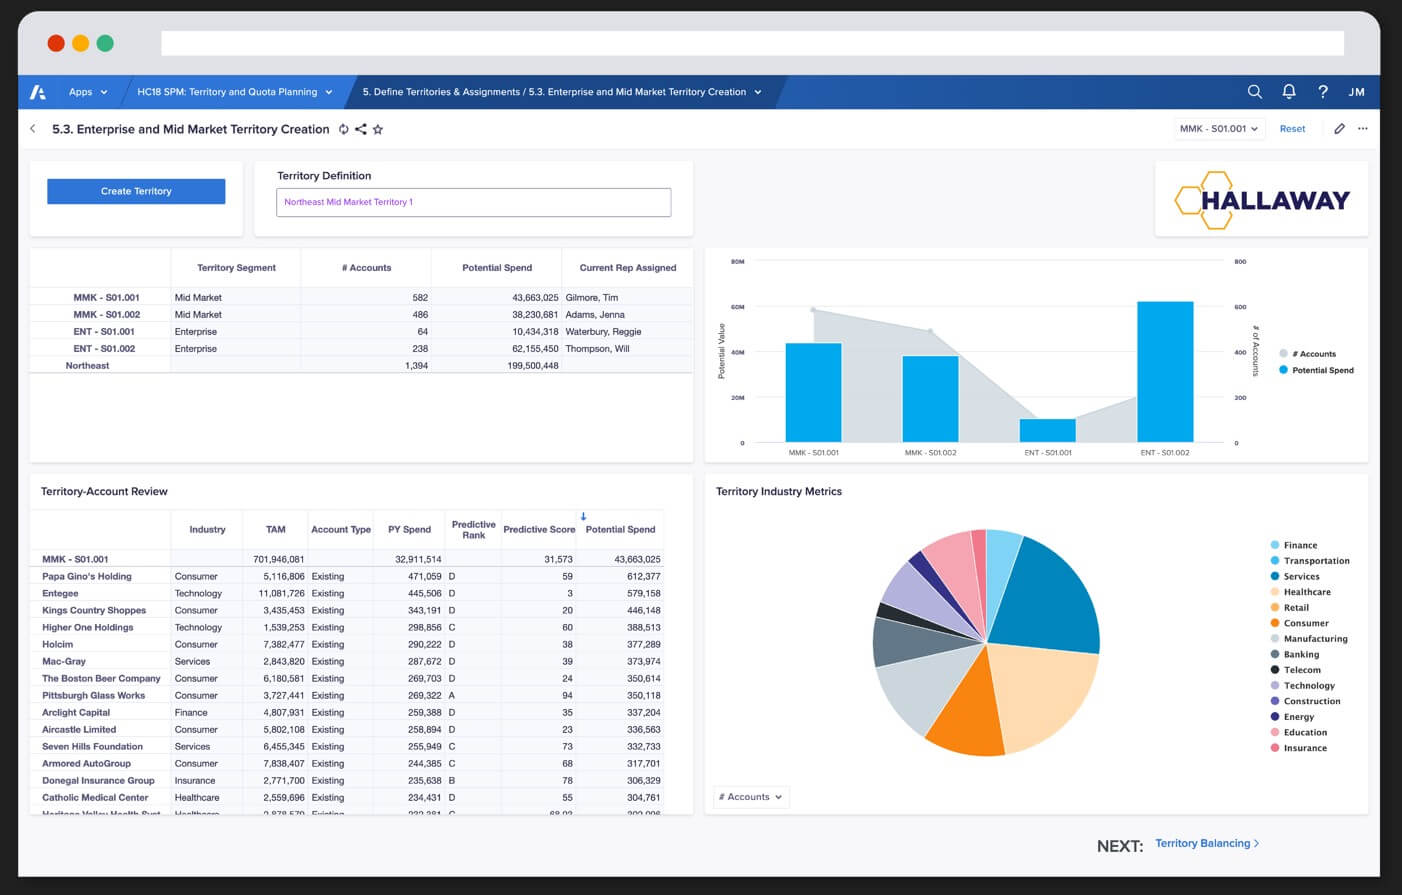Open the notifications bell

(x=1289, y=92)
